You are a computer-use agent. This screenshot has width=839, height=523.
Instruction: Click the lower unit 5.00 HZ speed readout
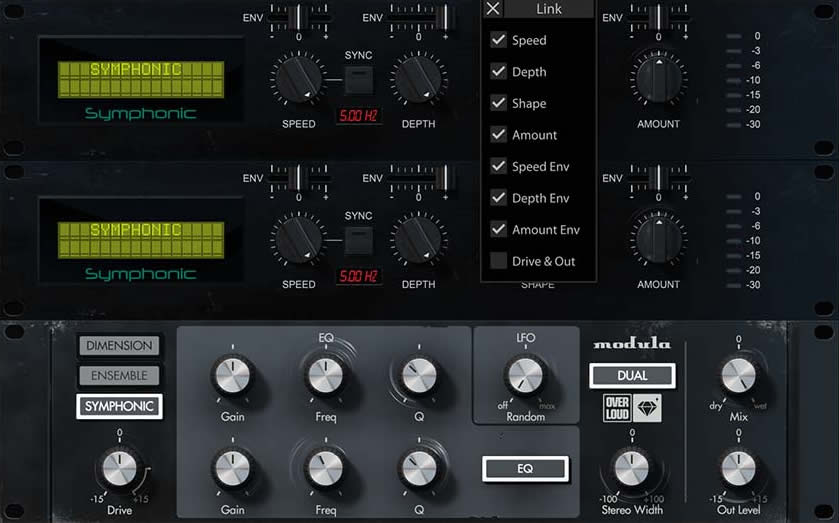(x=359, y=276)
